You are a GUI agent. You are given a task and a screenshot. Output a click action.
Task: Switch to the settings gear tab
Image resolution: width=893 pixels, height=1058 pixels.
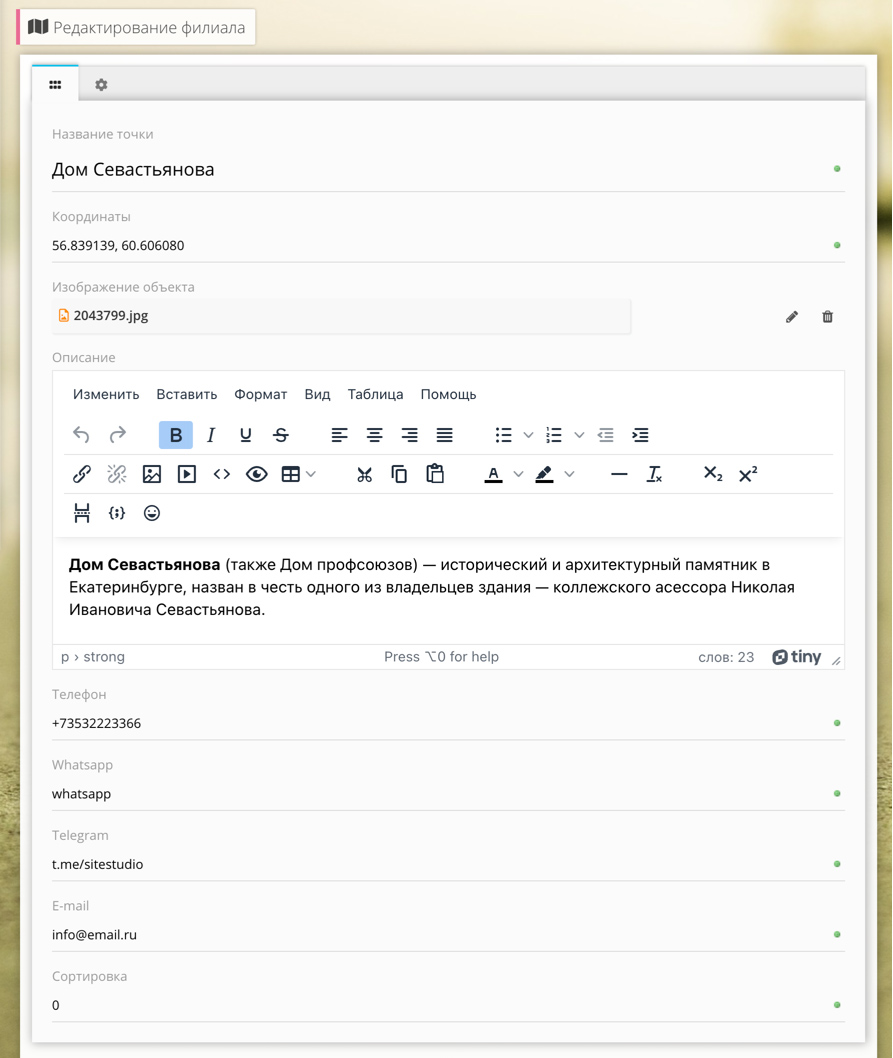(x=101, y=85)
